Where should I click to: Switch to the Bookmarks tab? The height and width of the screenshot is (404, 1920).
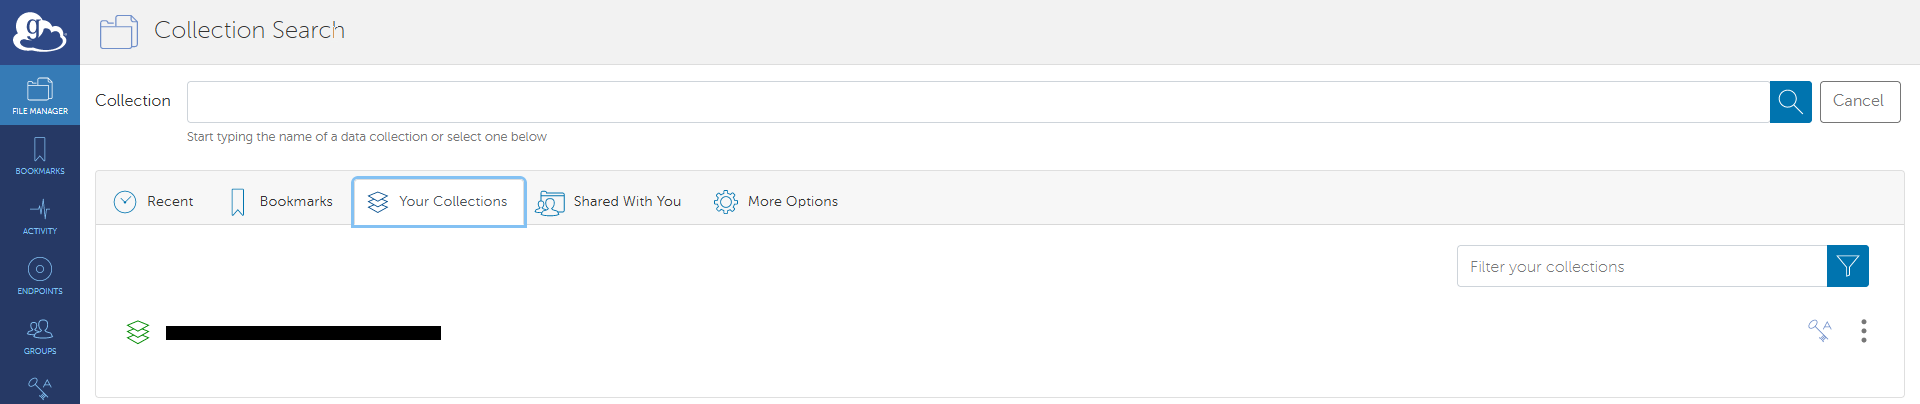(x=281, y=202)
